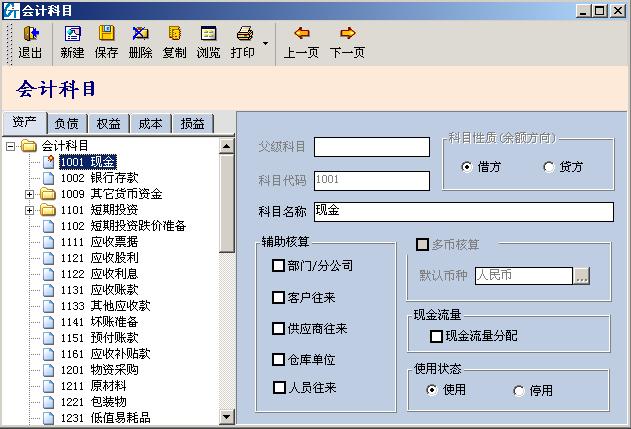Click document icon of 1122 应收利息
Image resolution: width=631 pixels, height=429 pixels.
click(x=49, y=274)
